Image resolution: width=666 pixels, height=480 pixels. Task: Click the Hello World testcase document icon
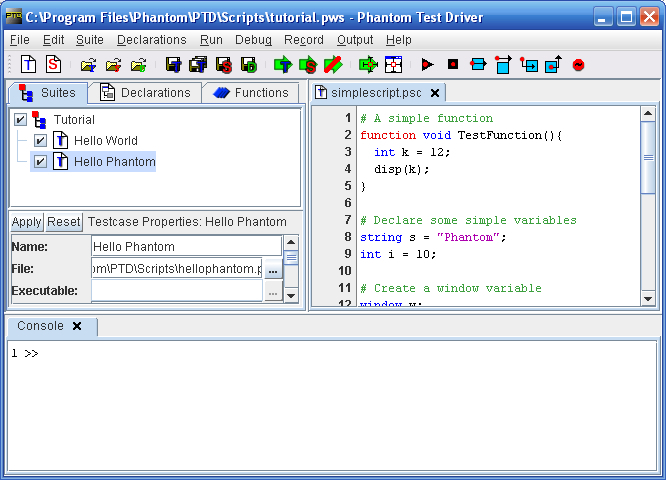[x=60, y=140]
